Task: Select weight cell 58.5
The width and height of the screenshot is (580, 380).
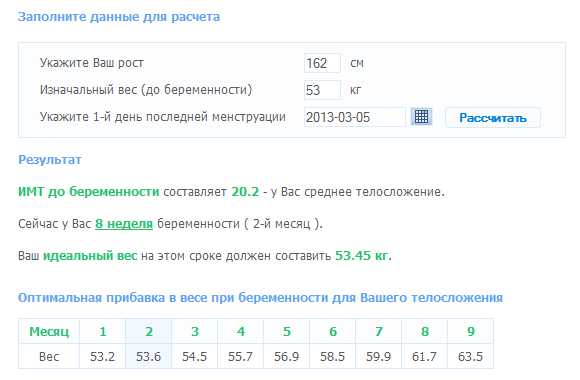Action: [333, 356]
